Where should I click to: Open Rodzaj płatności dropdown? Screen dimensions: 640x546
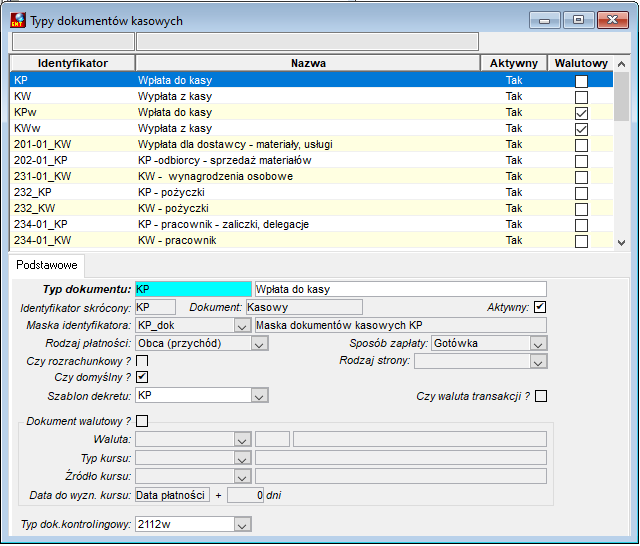coord(259,344)
